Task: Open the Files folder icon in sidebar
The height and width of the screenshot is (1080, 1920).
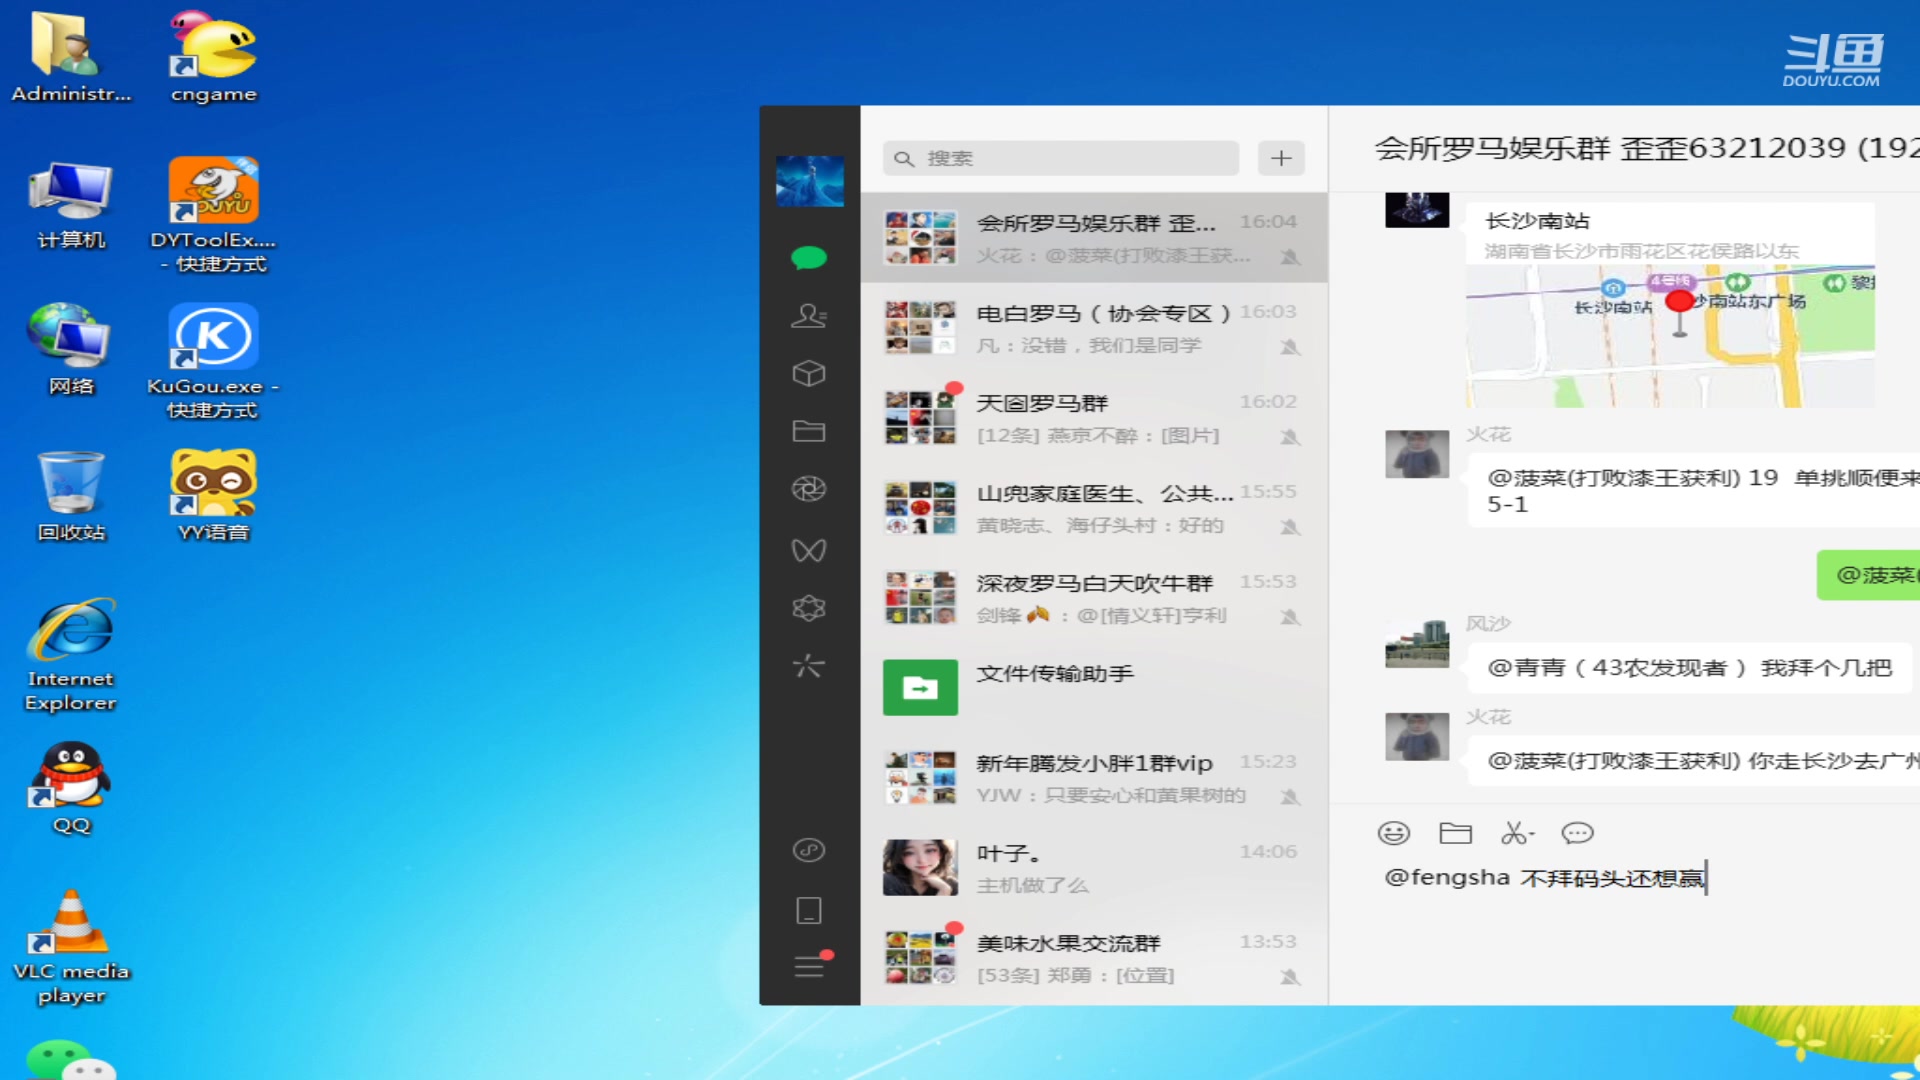Action: pos(809,431)
